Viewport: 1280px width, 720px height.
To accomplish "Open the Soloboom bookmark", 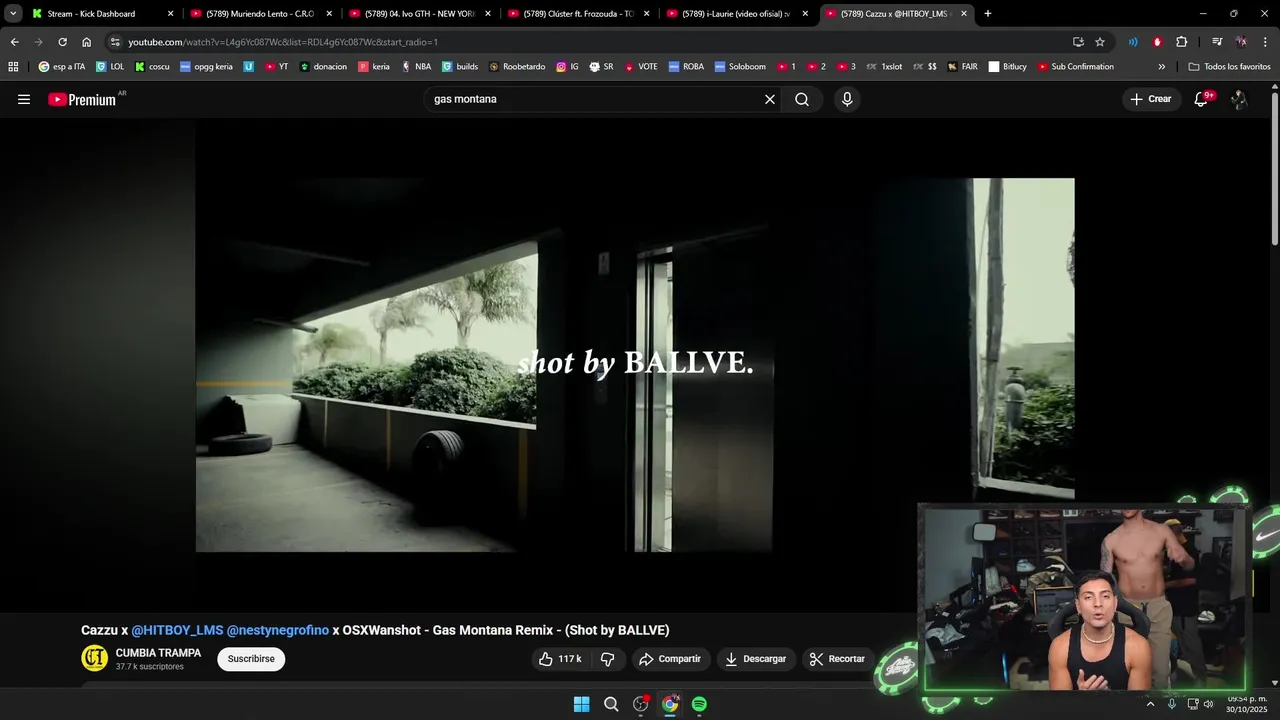I will point(740,67).
